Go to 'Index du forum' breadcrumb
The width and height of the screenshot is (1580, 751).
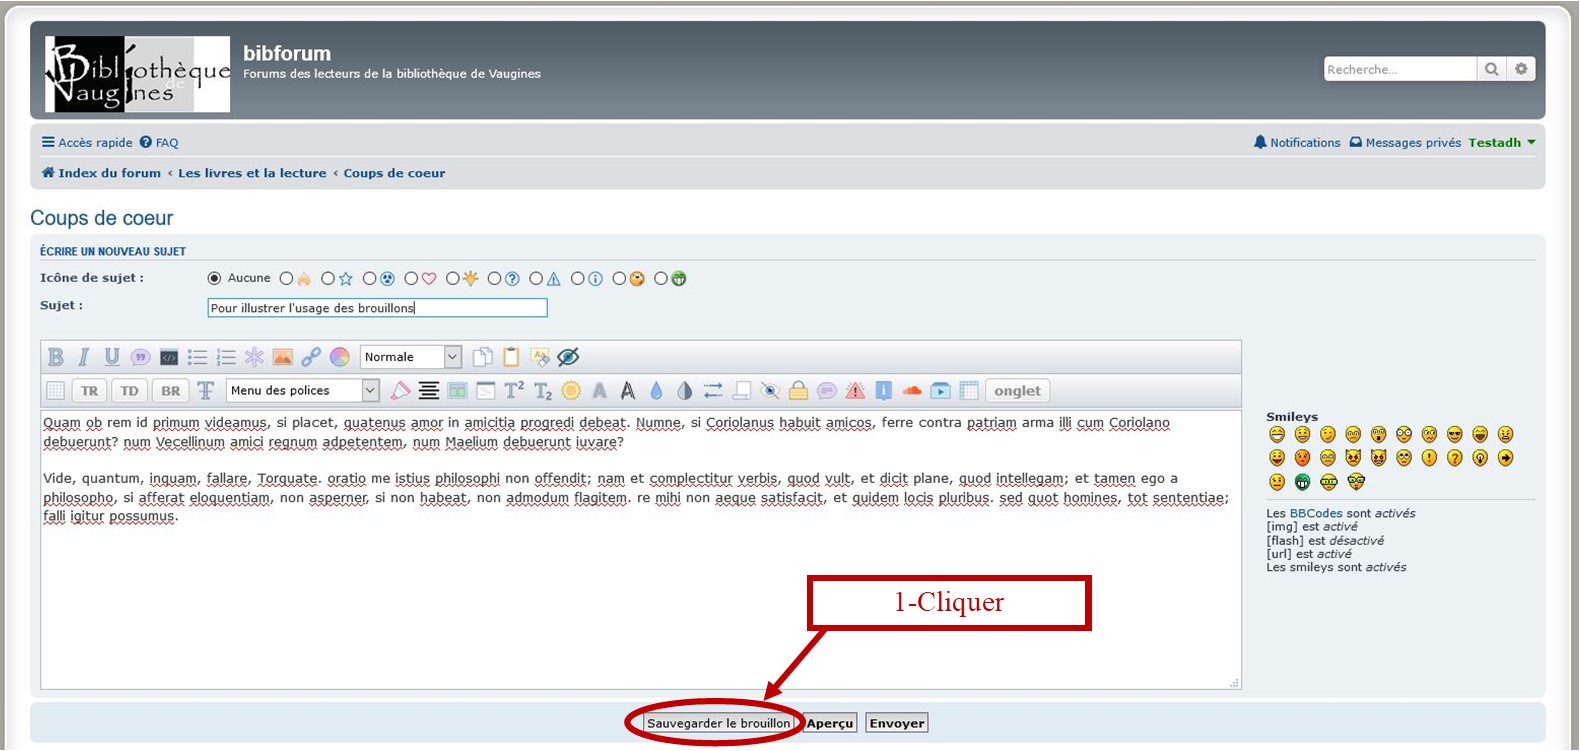108,173
